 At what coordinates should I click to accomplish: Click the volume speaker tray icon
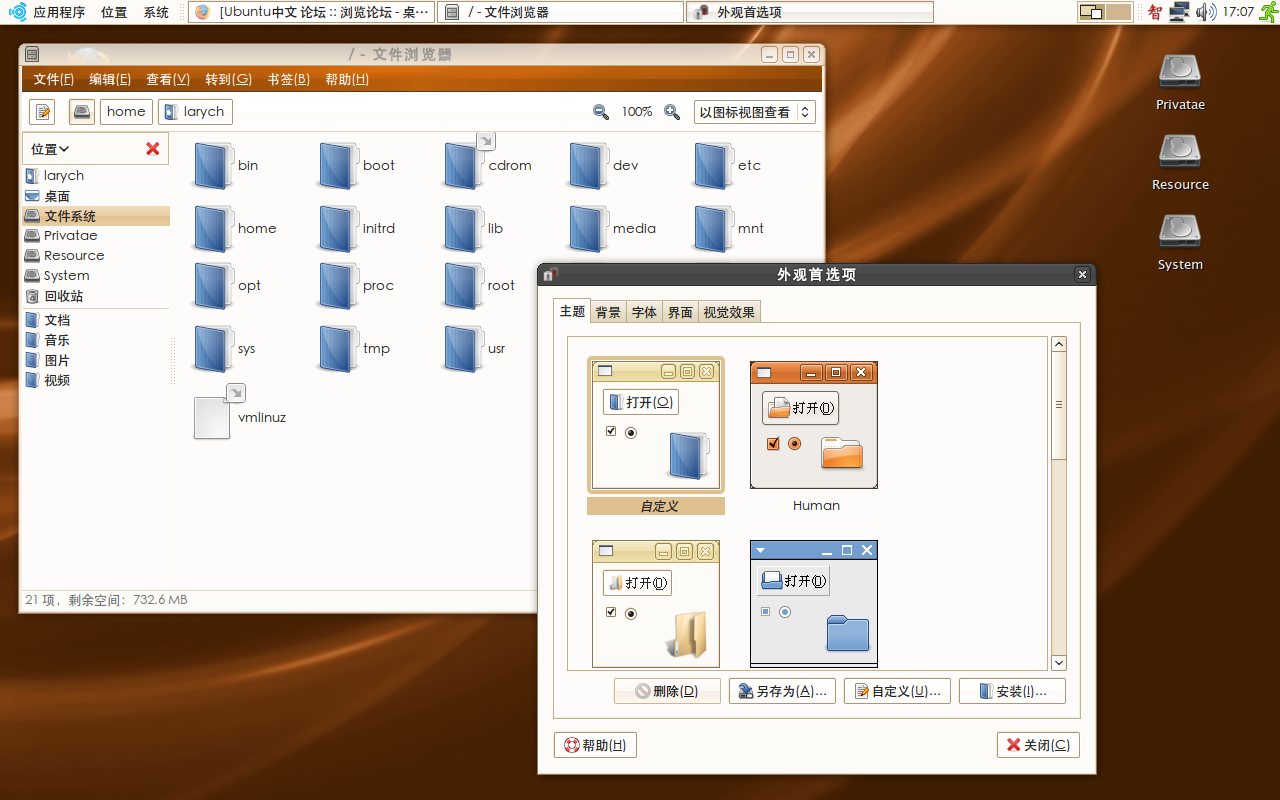(1206, 12)
